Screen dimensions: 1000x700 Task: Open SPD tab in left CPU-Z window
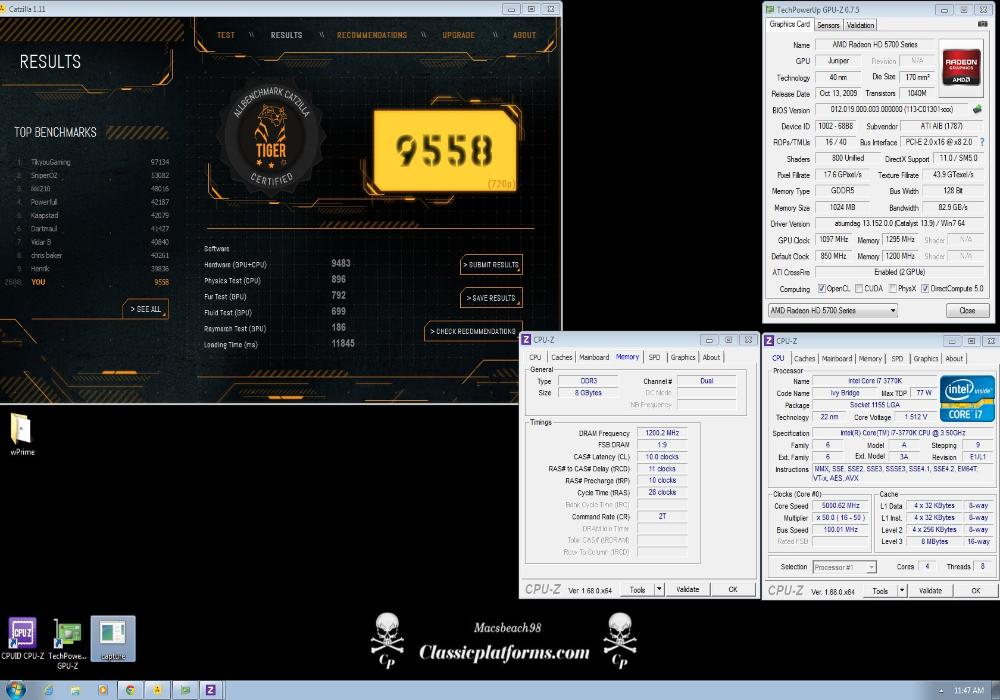click(x=654, y=358)
